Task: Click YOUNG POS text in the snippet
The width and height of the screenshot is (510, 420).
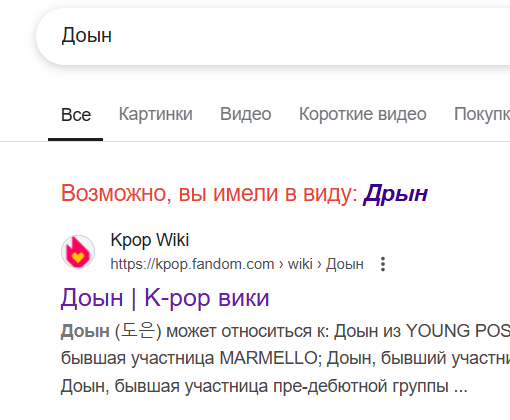Action: [458, 331]
